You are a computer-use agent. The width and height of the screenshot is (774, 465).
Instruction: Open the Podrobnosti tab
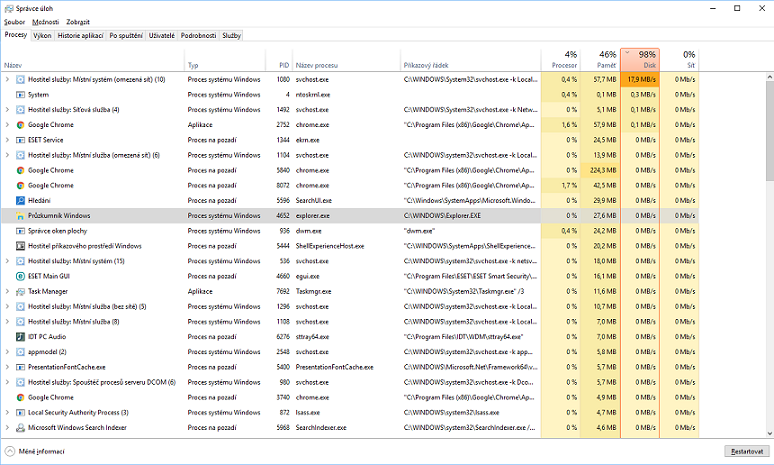click(x=198, y=35)
